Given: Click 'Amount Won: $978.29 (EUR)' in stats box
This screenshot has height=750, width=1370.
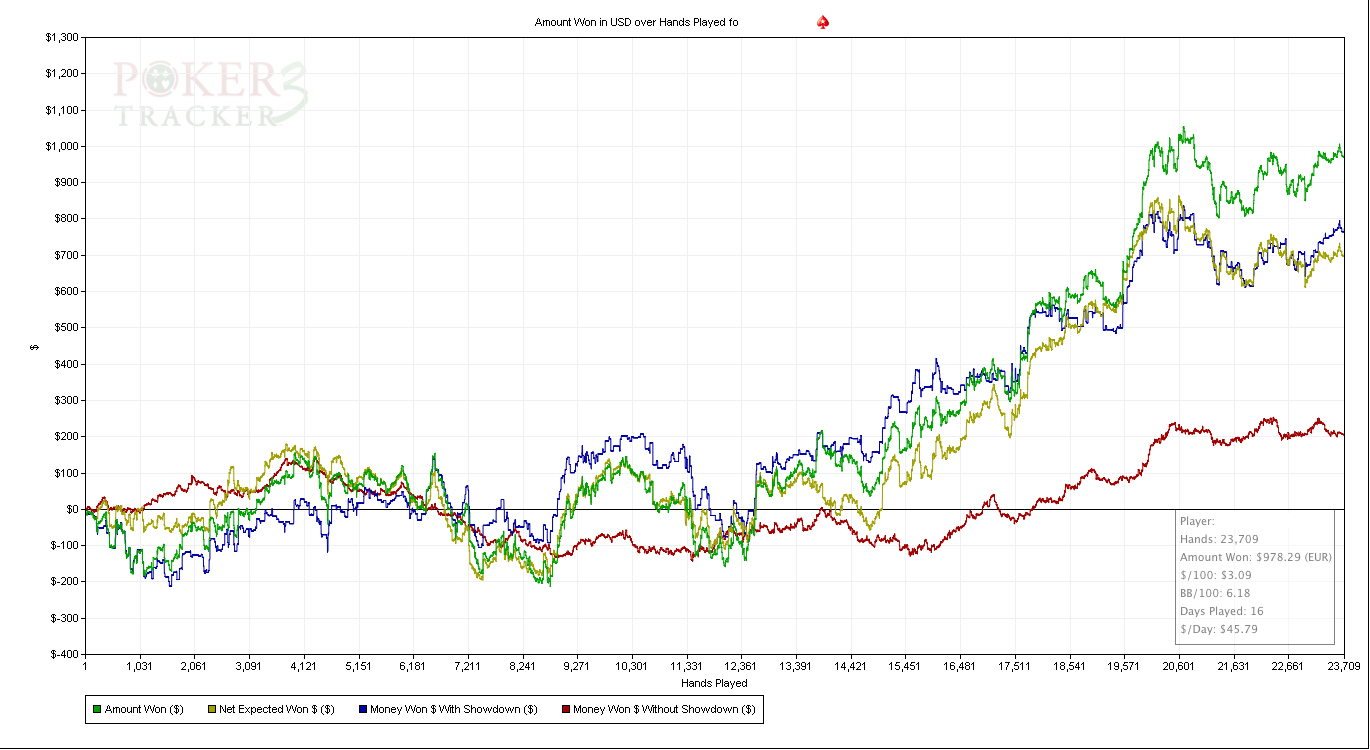Looking at the screenshot, I should tap(1256, 557).
